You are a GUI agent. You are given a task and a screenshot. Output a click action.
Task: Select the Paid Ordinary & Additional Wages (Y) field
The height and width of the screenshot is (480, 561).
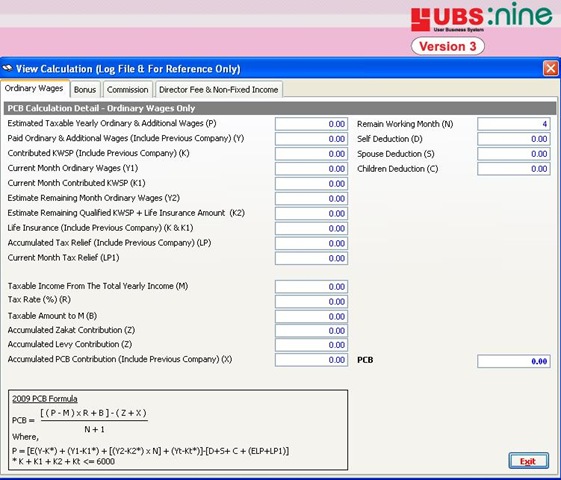point(311,139)
